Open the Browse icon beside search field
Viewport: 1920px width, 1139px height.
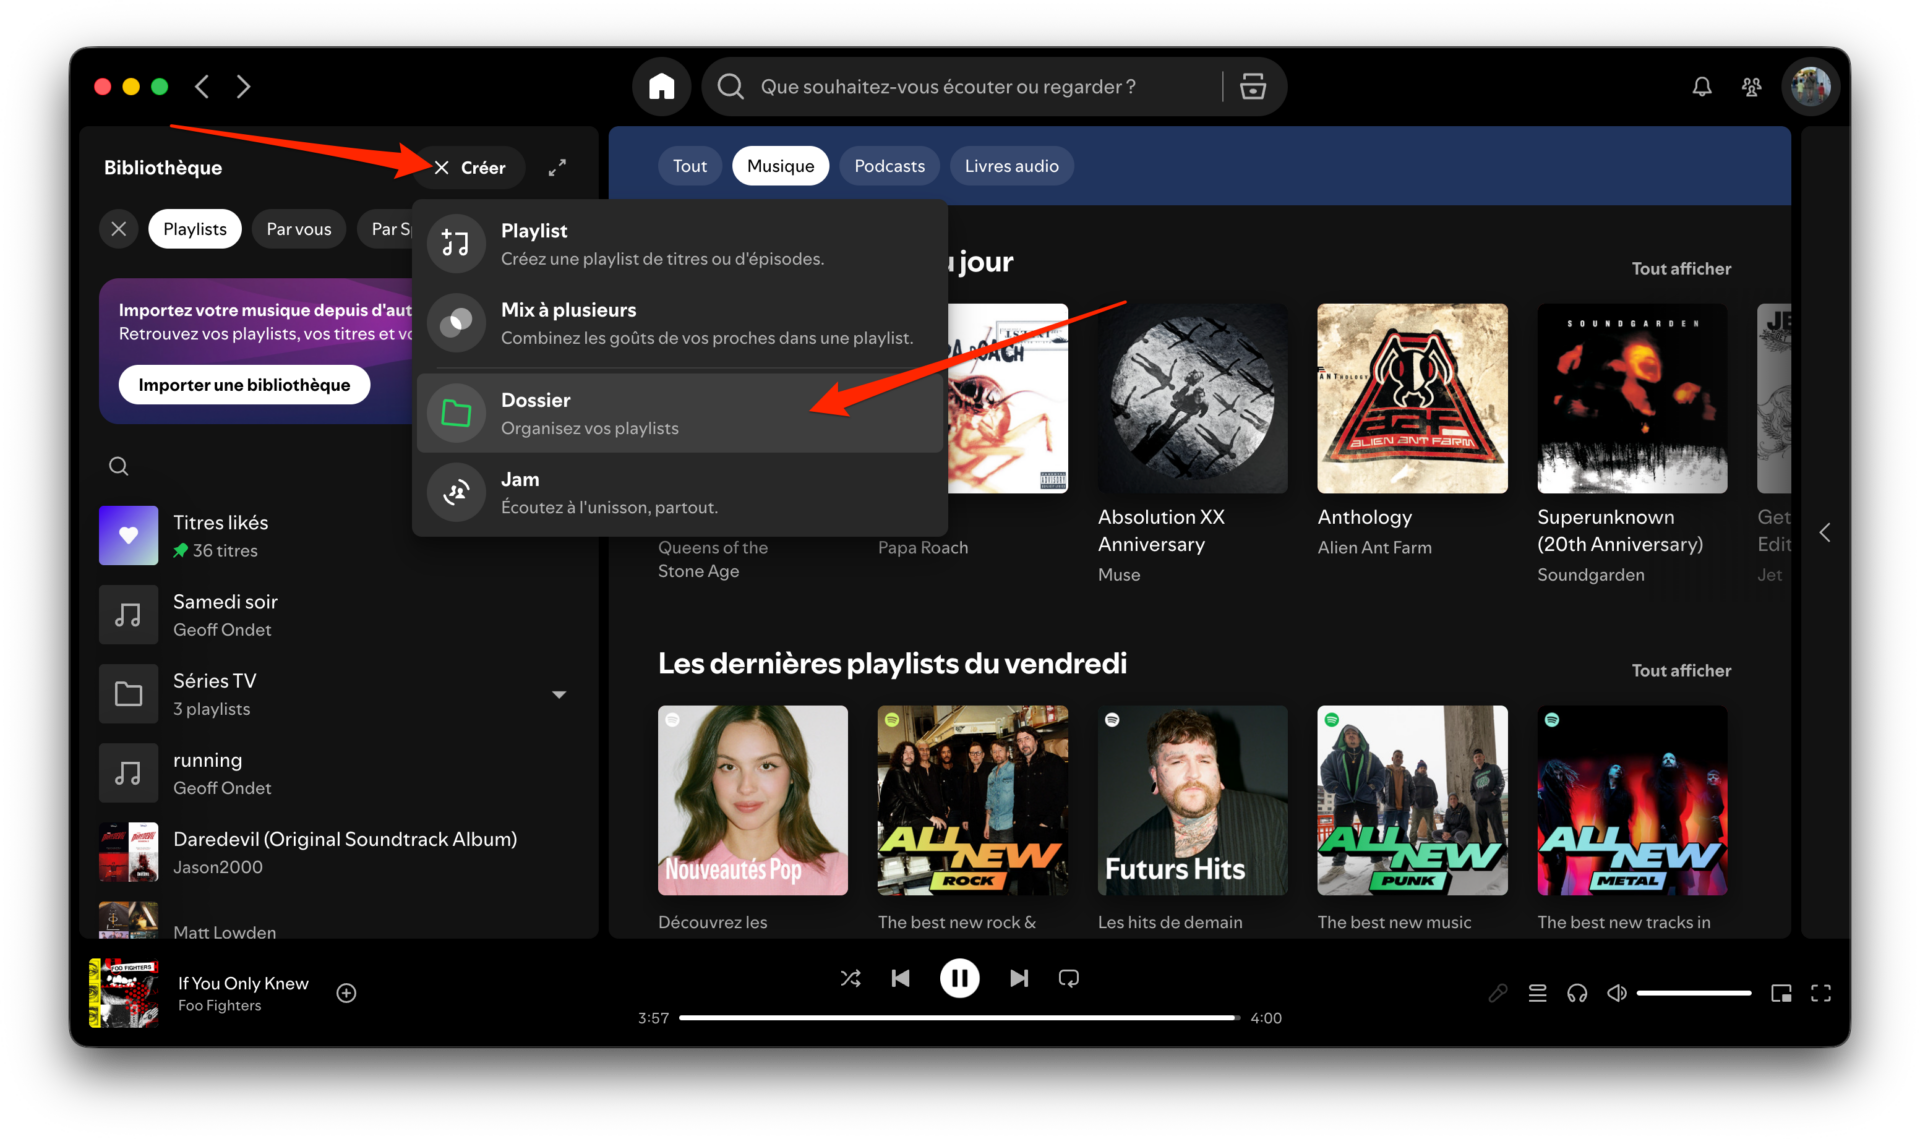[x=1253, y=87]
